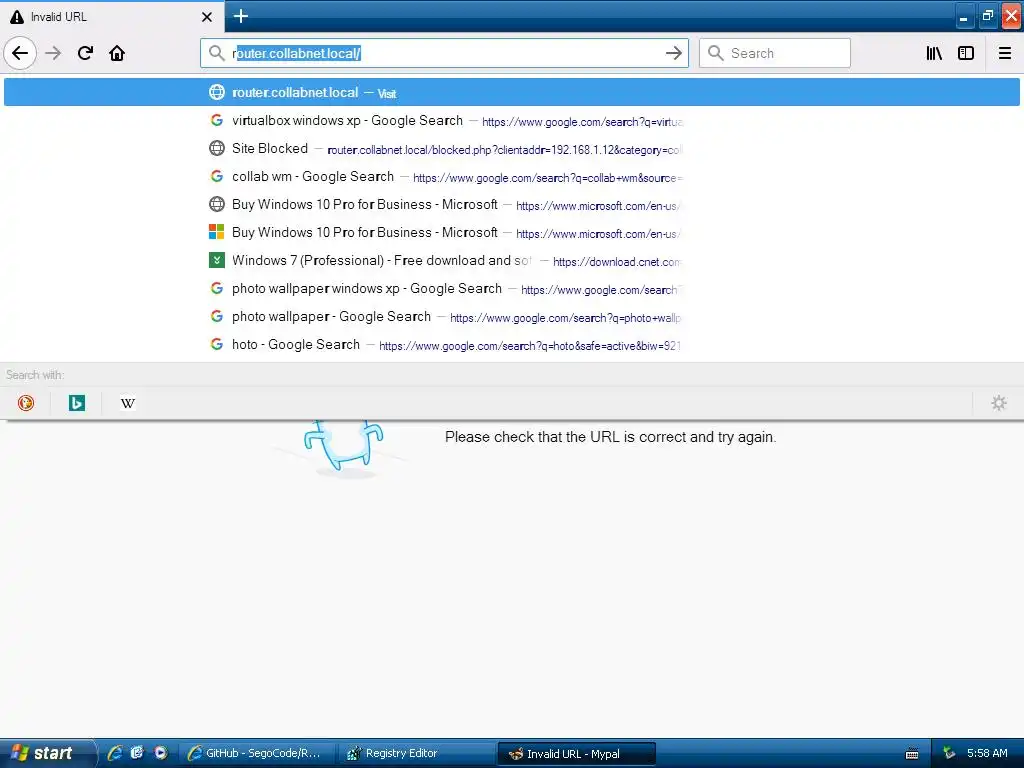Click the keyboard icon in system tray
The image size is (1024, 768).
(x=912, y=754)
